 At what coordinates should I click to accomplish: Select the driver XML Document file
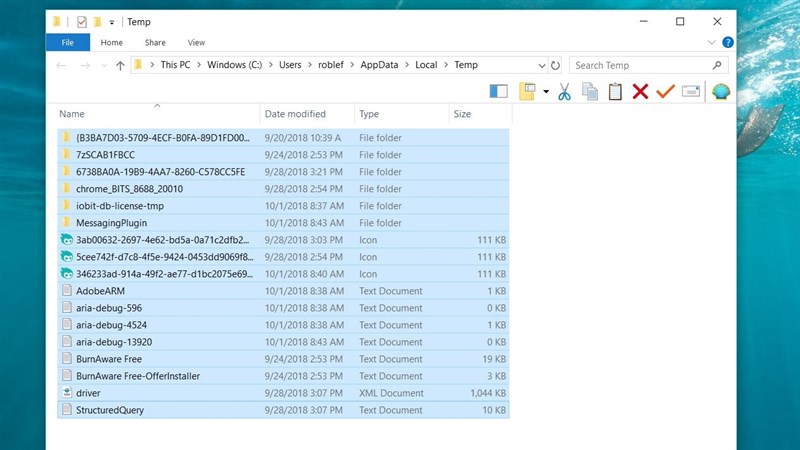(88, 393)
